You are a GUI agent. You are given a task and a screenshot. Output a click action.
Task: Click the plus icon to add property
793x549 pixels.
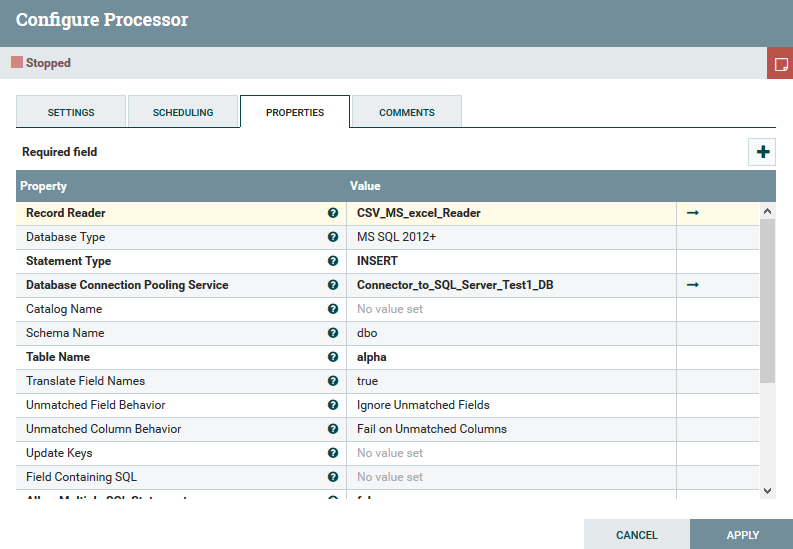762,152
